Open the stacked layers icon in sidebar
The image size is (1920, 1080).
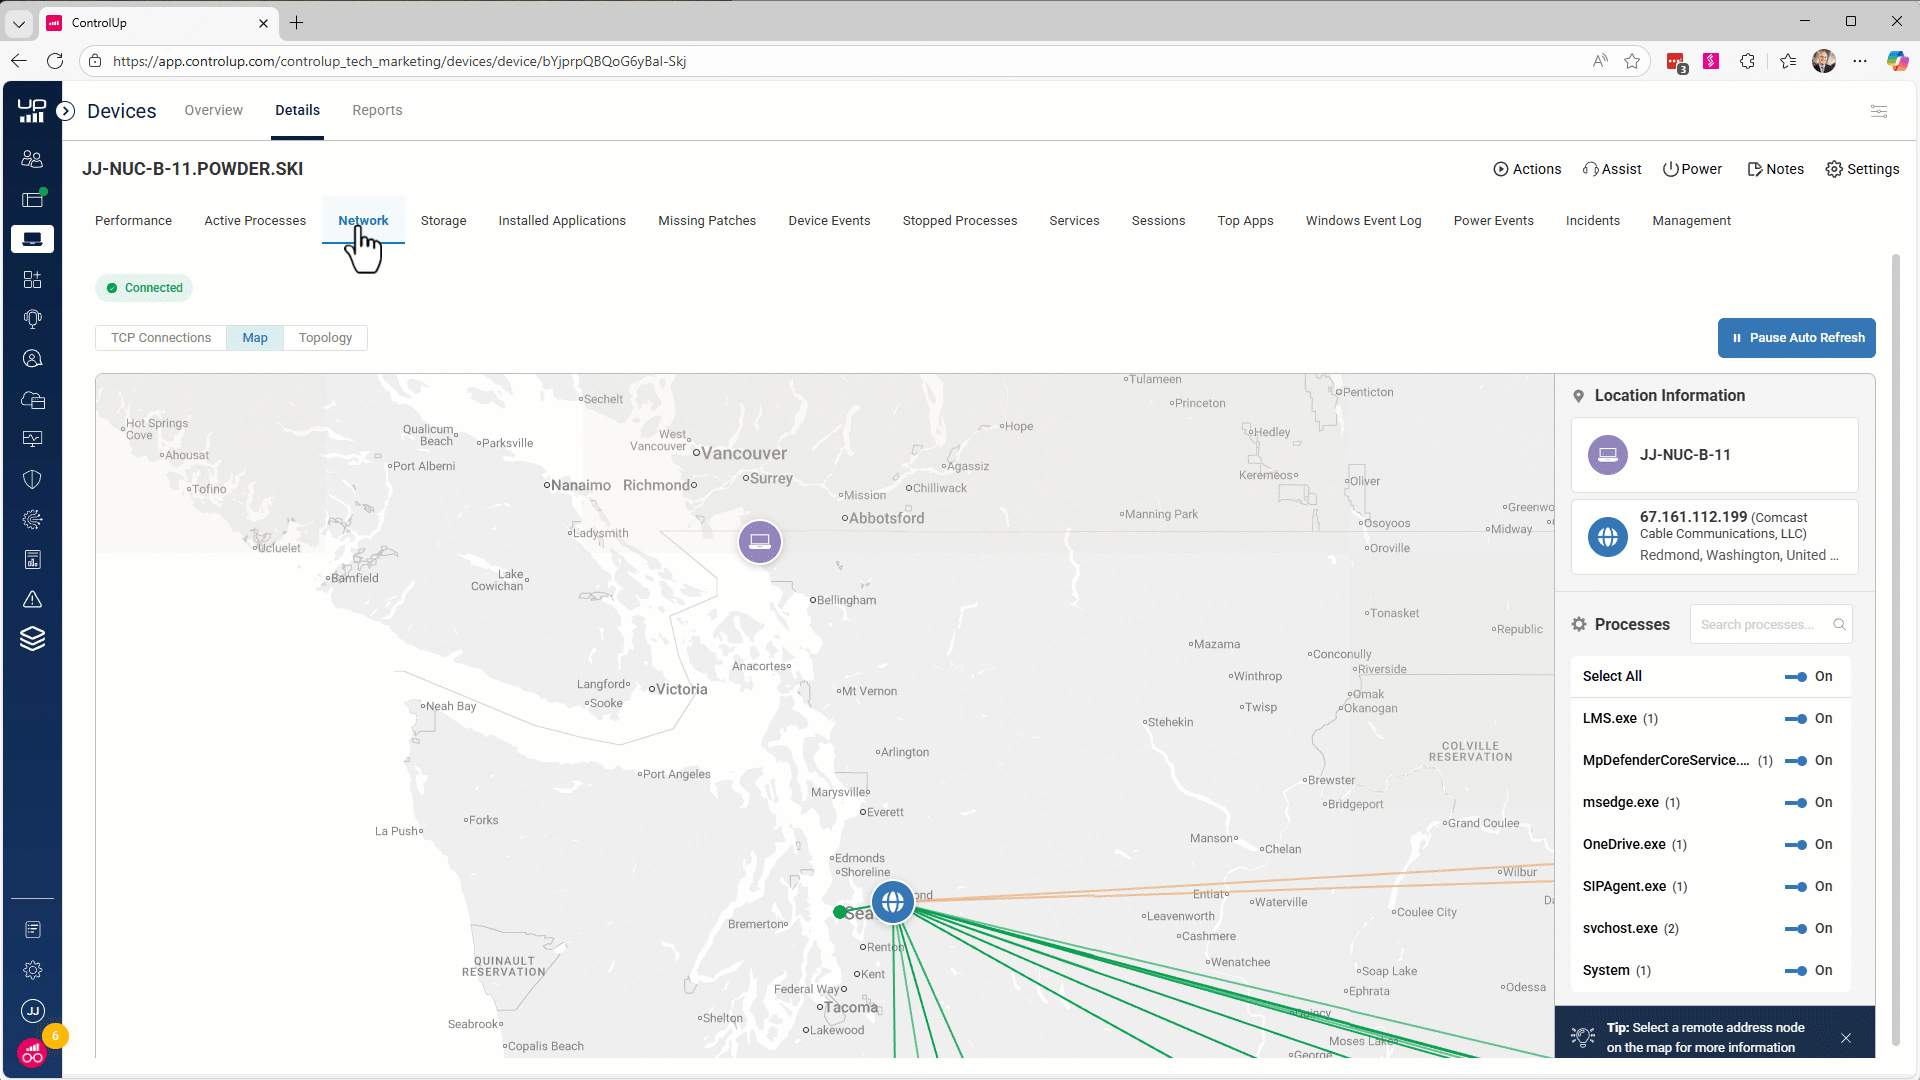pyautogui.click(x=32, y=638)
